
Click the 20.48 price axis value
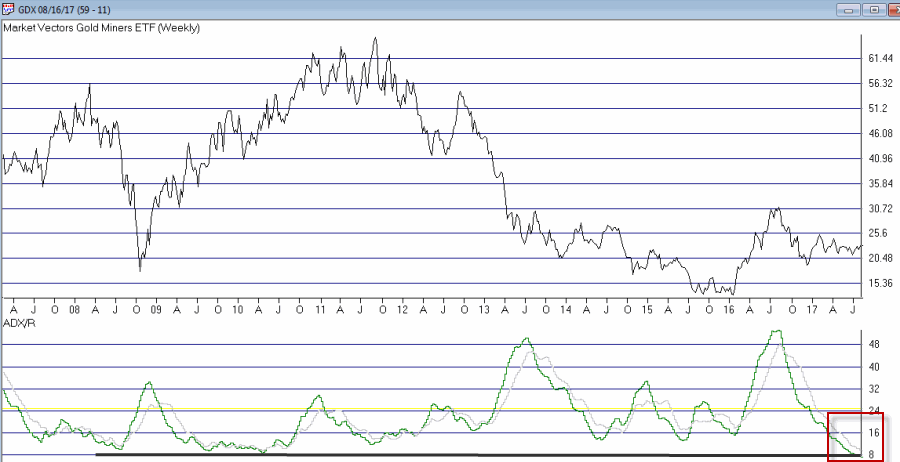(x=881, y=258)
